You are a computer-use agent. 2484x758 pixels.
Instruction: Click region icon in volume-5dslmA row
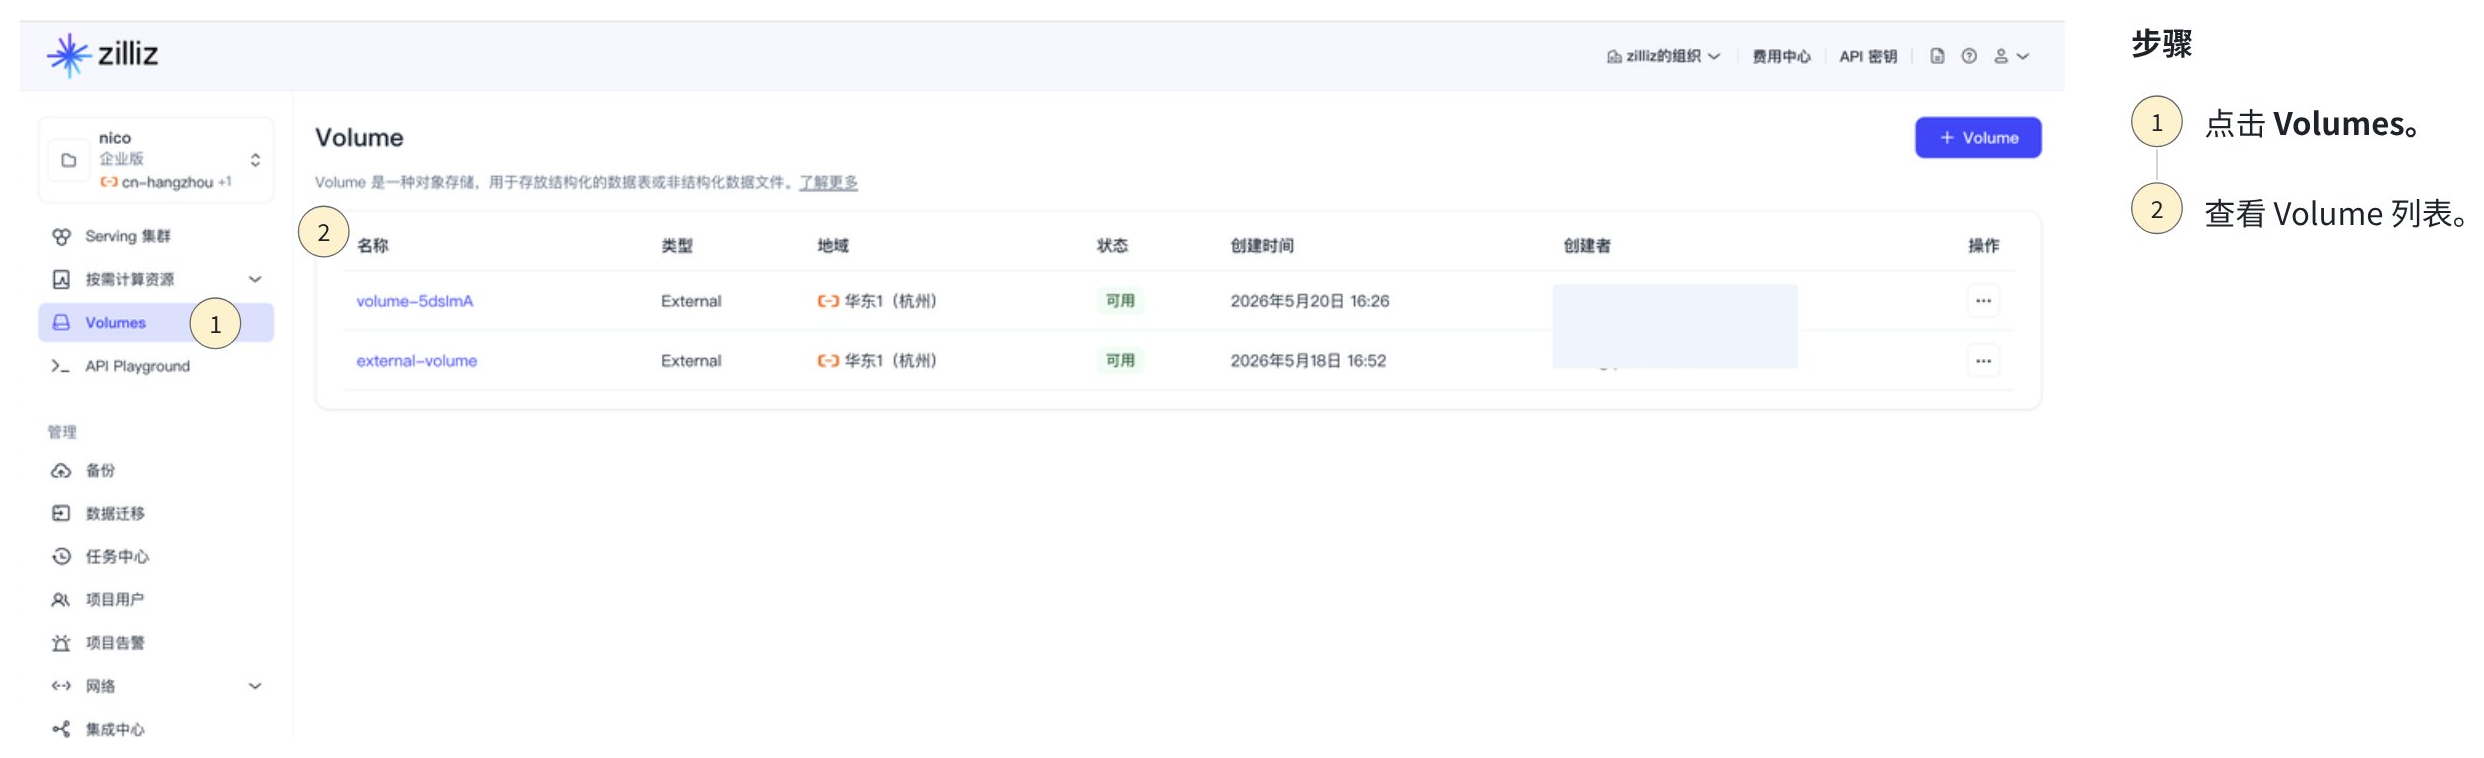(828, 300)
